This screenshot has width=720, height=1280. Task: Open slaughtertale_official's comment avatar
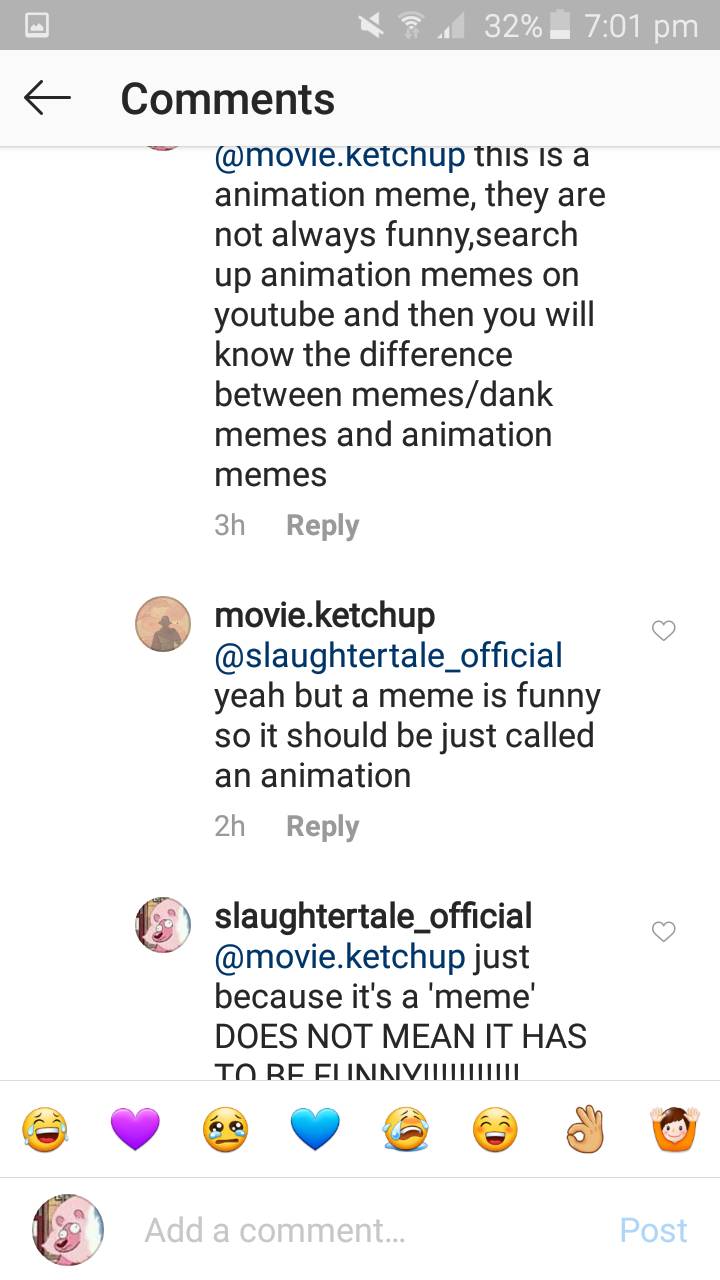click(163, 924)
